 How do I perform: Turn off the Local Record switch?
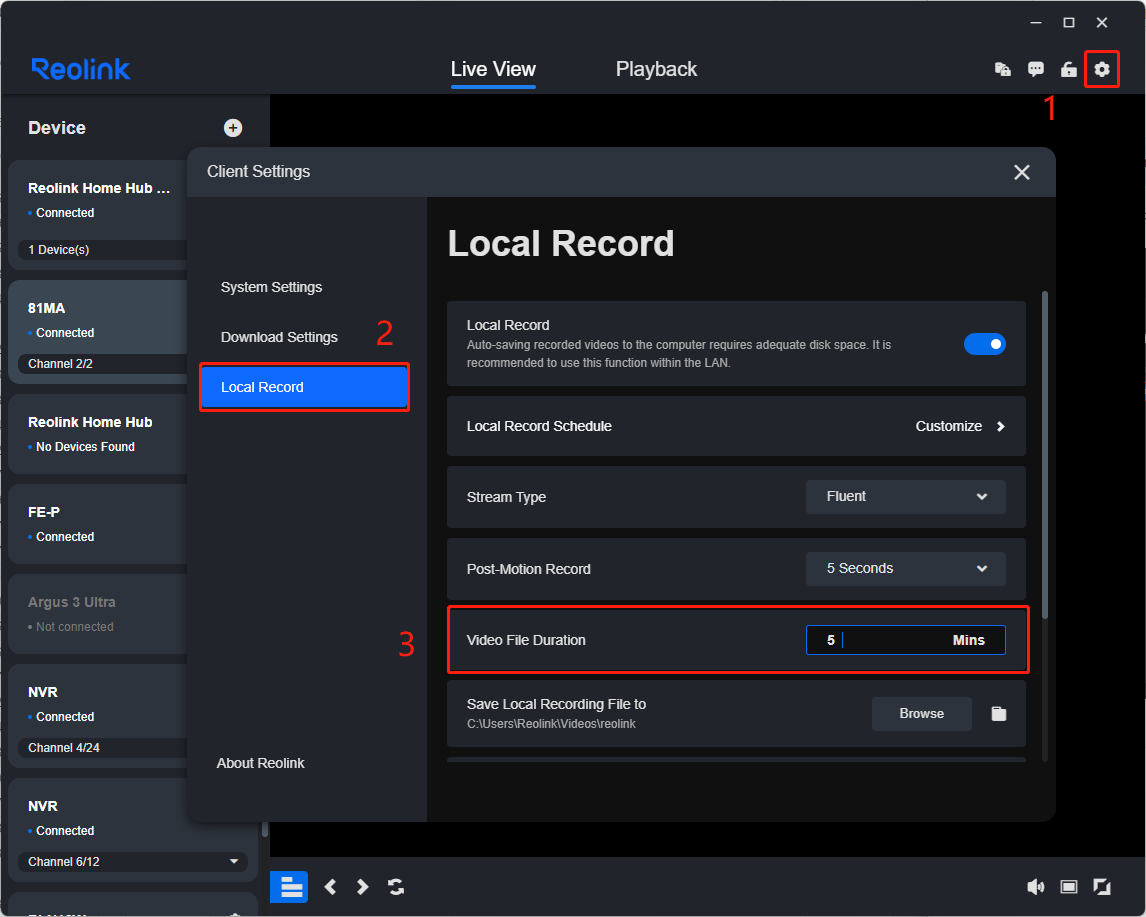point(984,344)
